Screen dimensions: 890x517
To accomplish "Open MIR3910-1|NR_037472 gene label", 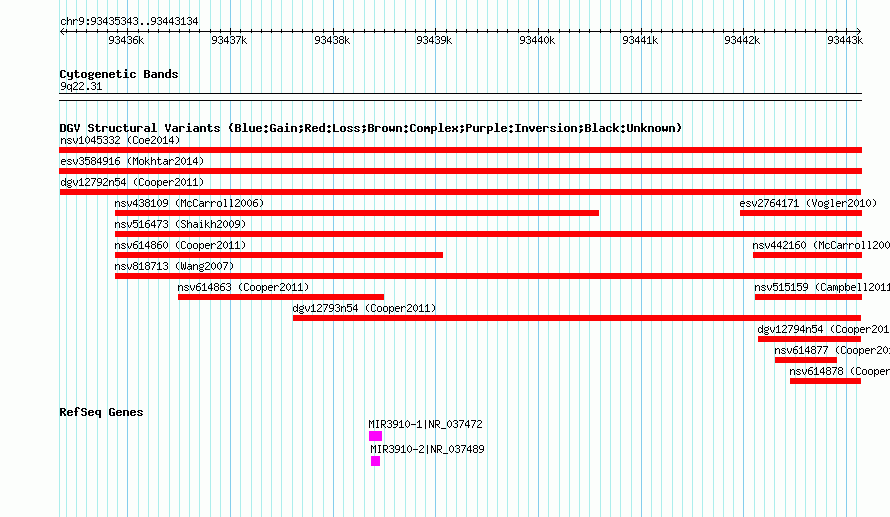I will 425,424.
